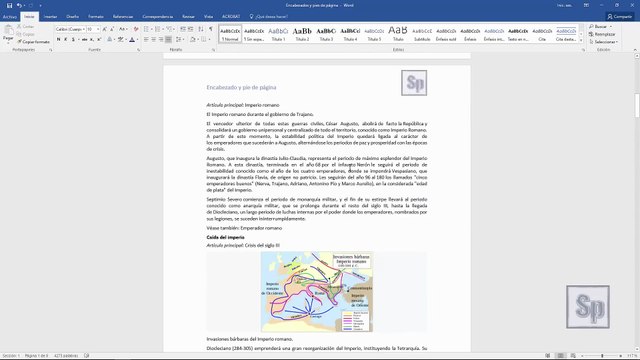Sort paragraph text alphabetically

point(201,29)
